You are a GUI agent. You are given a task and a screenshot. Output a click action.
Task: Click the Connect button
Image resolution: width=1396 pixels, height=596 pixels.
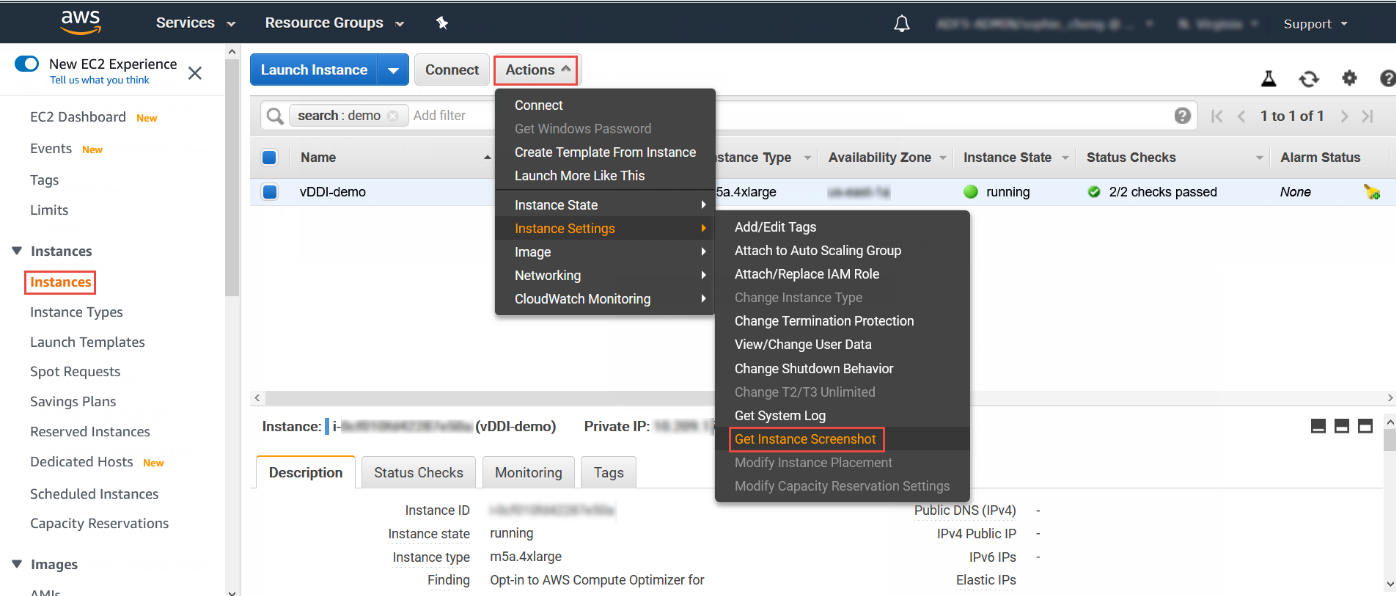[451, 69]
